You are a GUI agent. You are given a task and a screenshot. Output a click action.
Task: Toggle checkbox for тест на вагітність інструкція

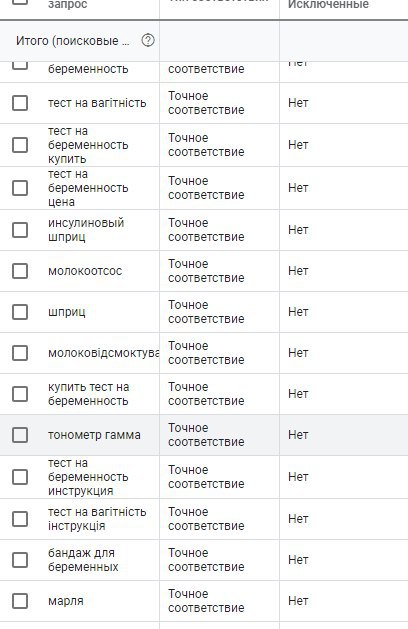(20, 519)
